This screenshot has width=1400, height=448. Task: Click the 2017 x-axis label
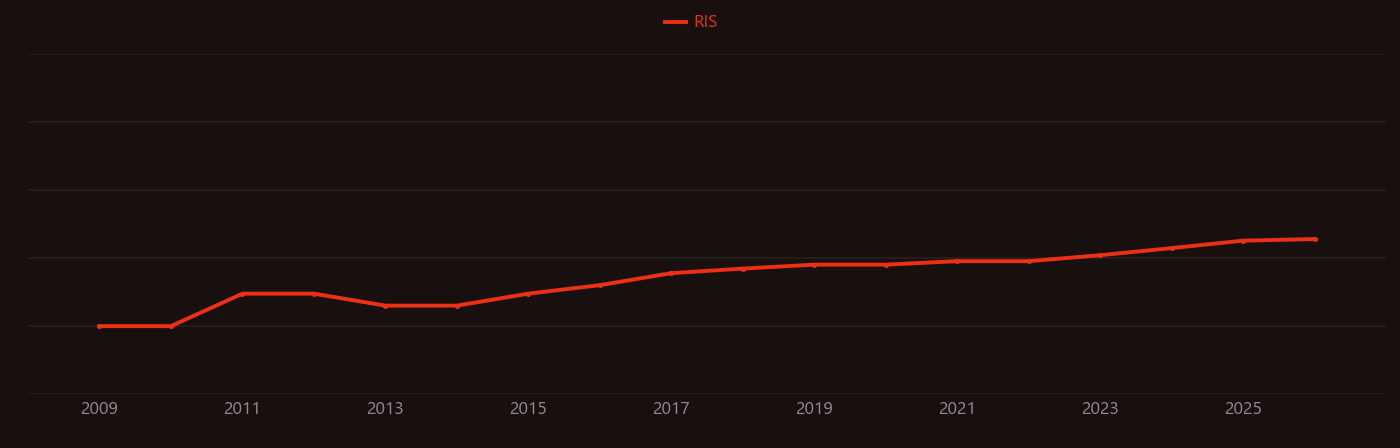point(671,409)
